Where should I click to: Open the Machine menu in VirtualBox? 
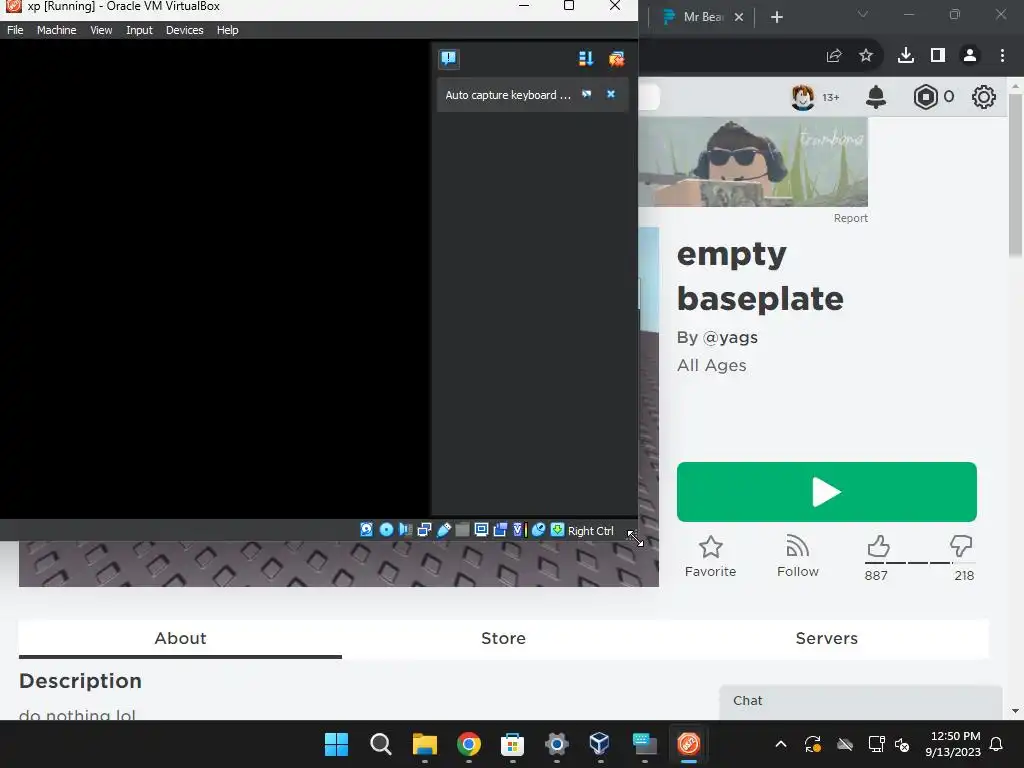(56, 30)
